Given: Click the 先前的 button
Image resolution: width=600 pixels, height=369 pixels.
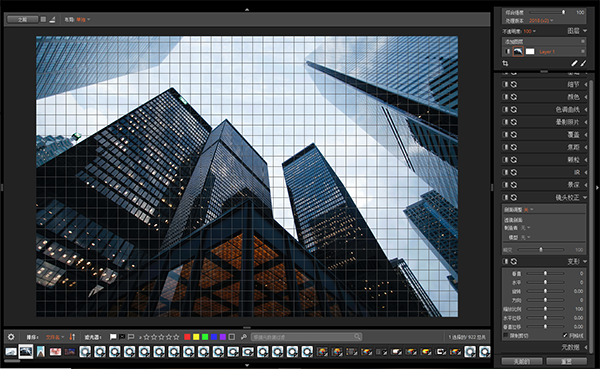Looking at the screenshot, I should point(522,361).
